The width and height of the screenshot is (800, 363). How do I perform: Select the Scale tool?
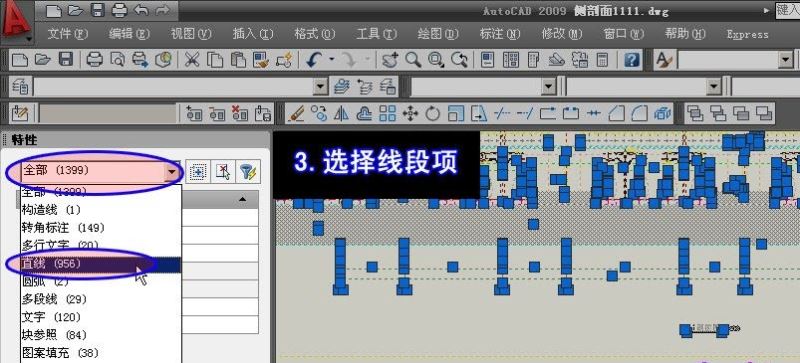tap(456, 113)
